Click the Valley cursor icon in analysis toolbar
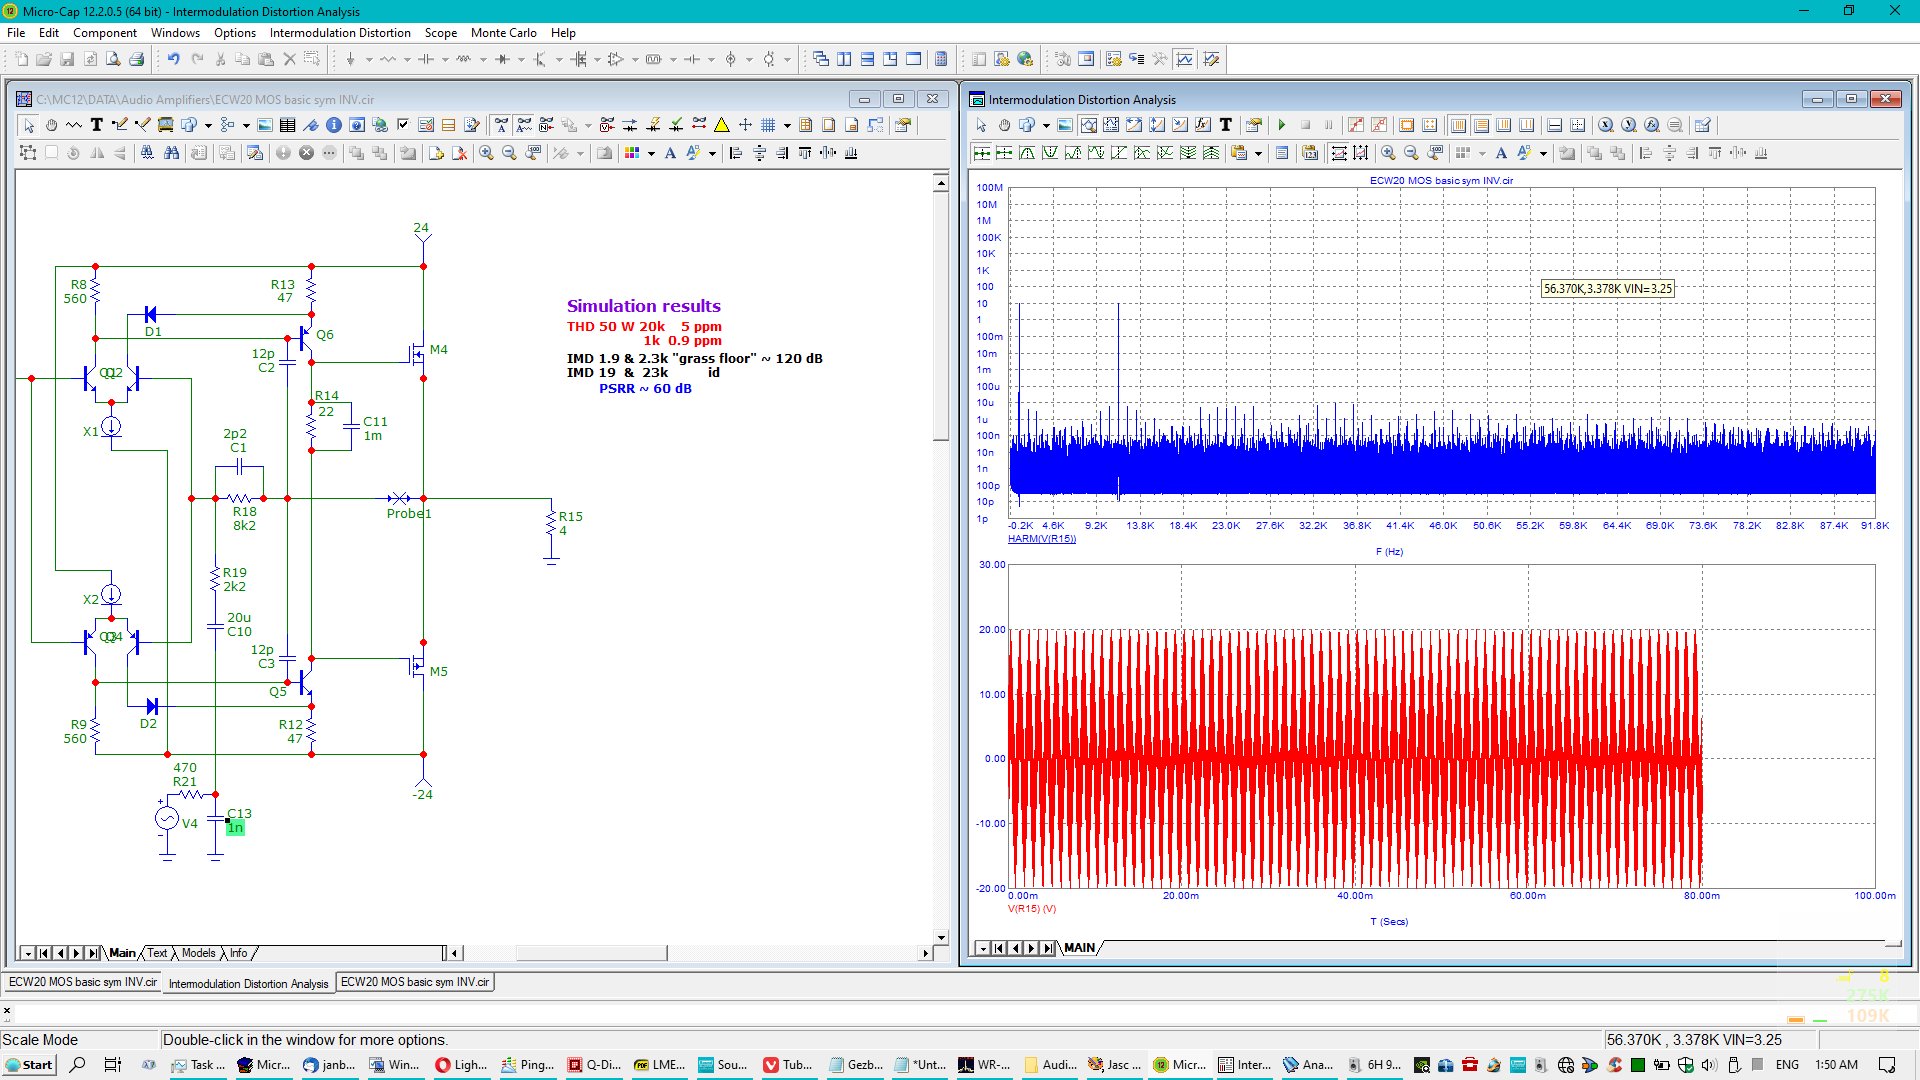The width and height of the screenshot is (1920, 1080). (x=1050, y=153)
